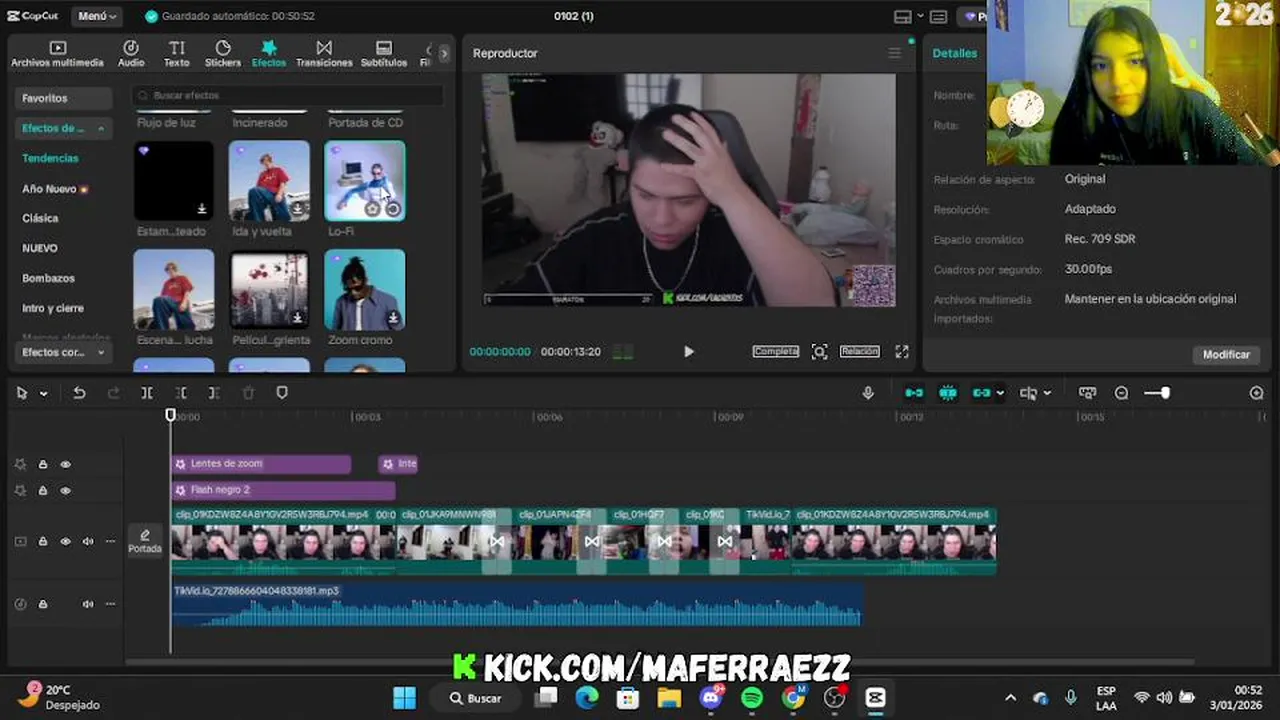Lock the Lentes de zoom effect track
Viewport: 1280px width, 720px height.
[x=43, y=465]
